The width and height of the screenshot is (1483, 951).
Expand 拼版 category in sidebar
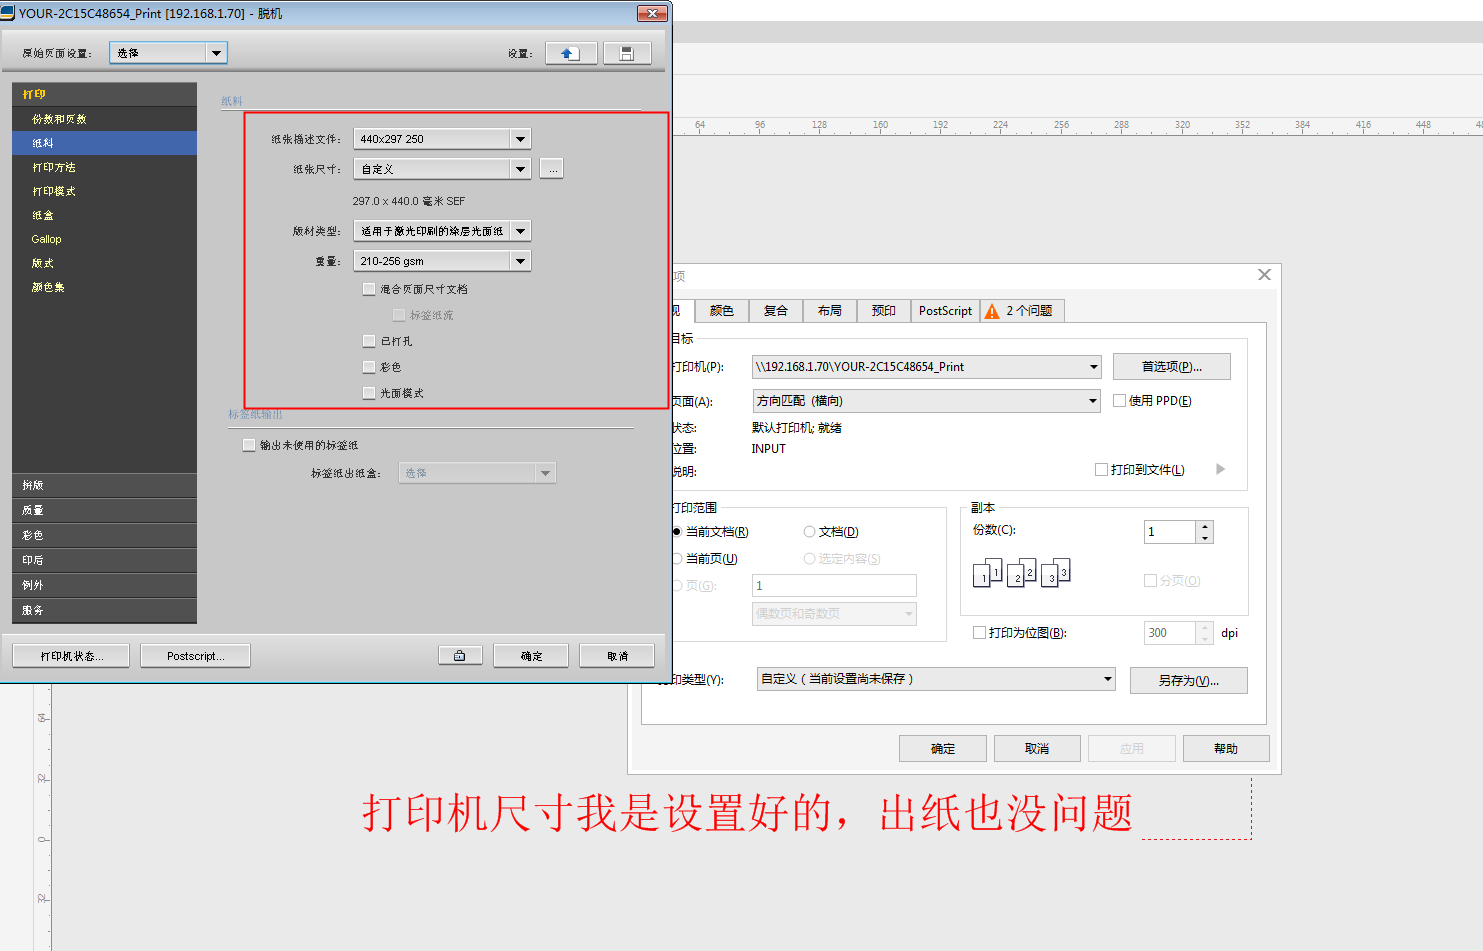[104, 485]
